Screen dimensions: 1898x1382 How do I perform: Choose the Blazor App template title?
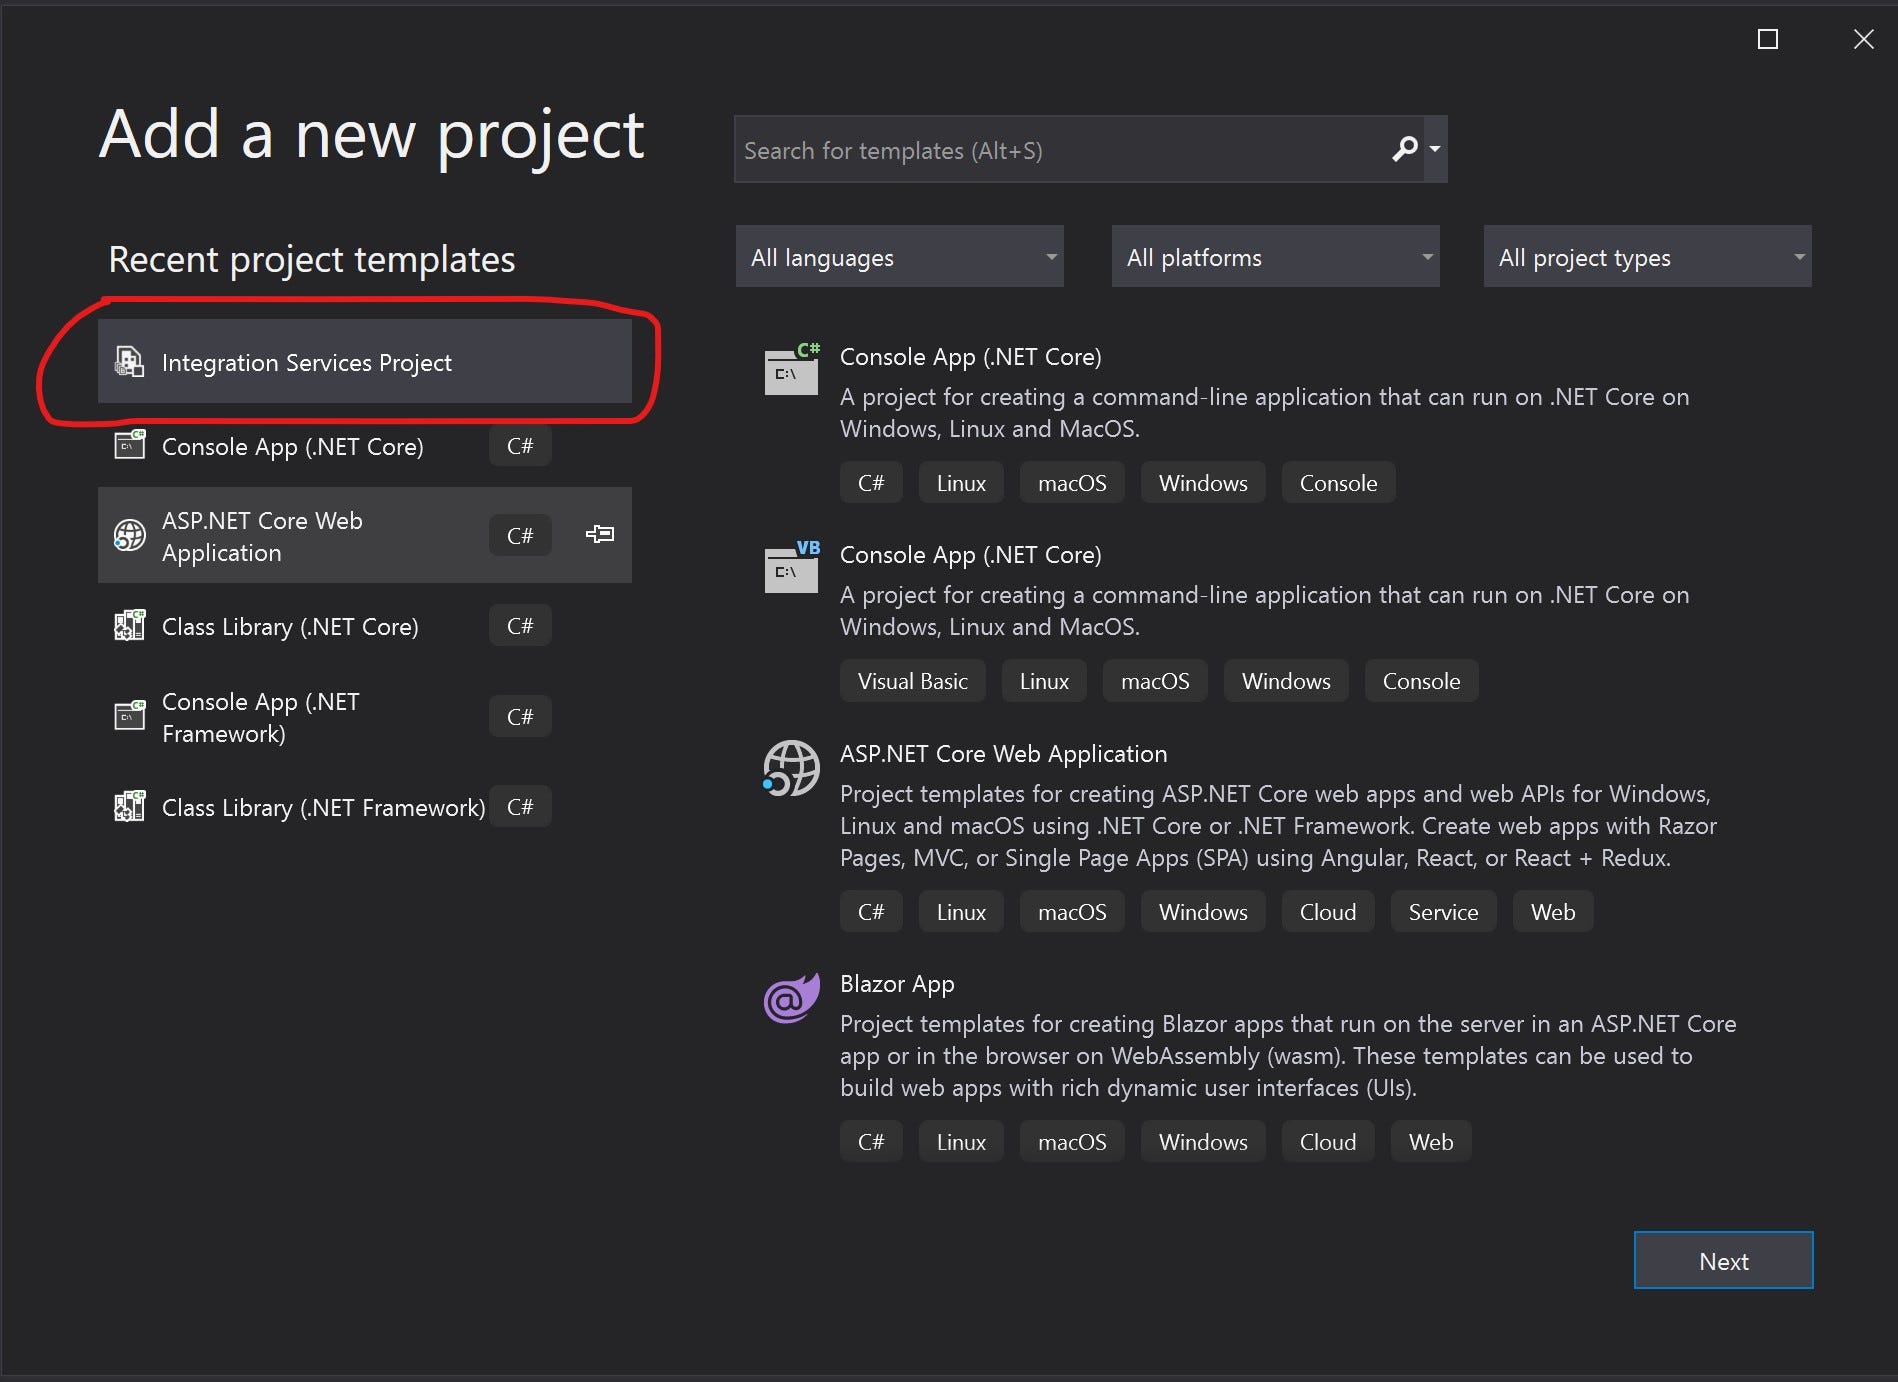click(897, 984)
